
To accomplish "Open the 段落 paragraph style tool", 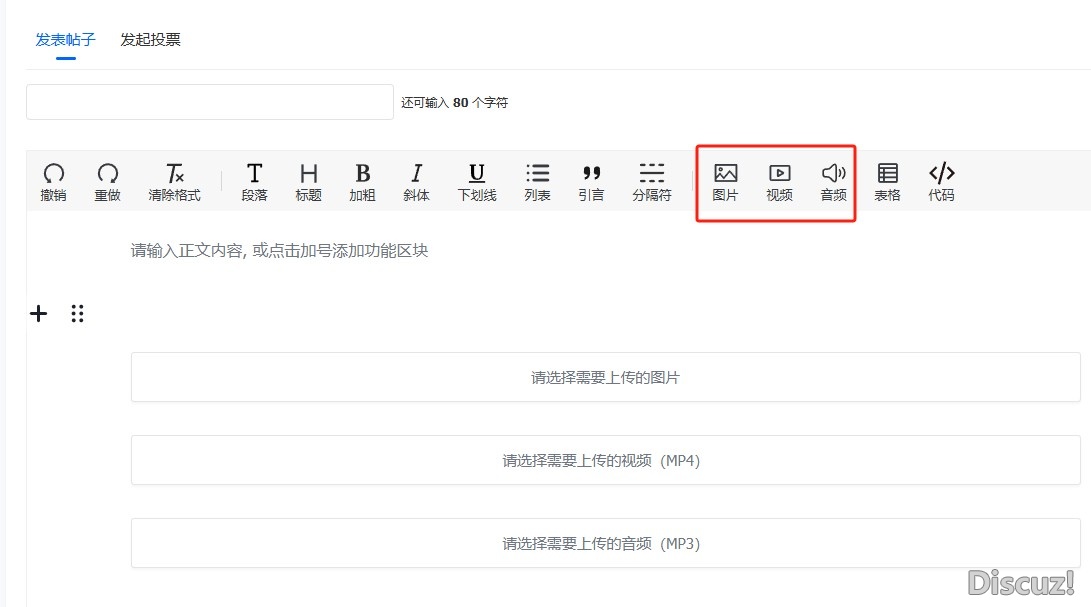I will [254, 181].
